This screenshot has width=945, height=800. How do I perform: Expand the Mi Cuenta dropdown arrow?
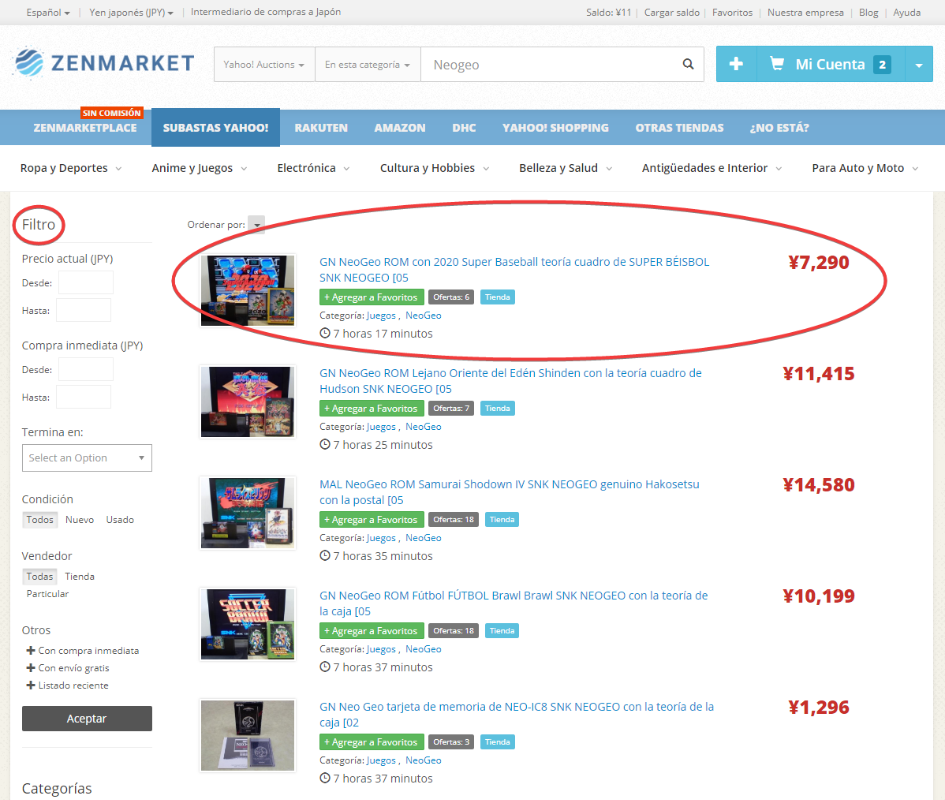pos(918,64)
